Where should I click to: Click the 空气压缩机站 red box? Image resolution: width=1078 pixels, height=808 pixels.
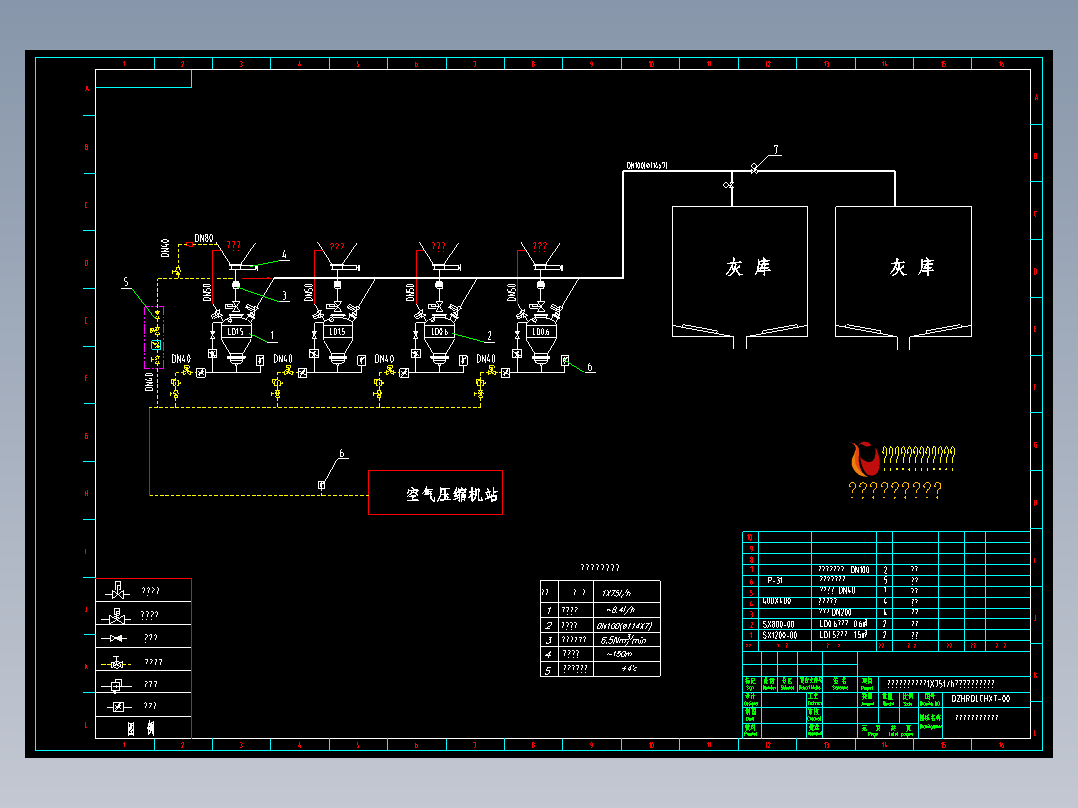435,492
